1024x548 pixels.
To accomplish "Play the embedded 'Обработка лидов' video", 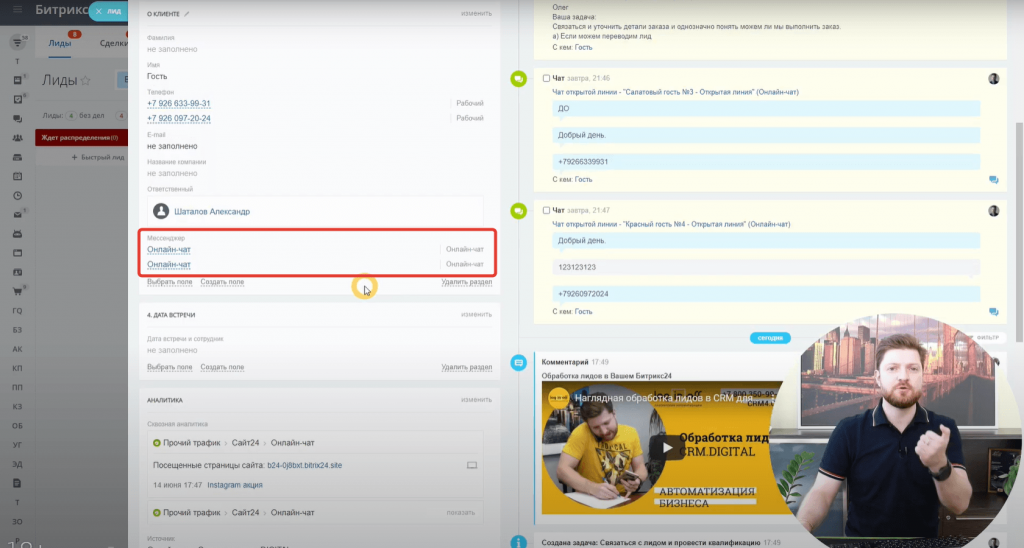I will point(666,448).
